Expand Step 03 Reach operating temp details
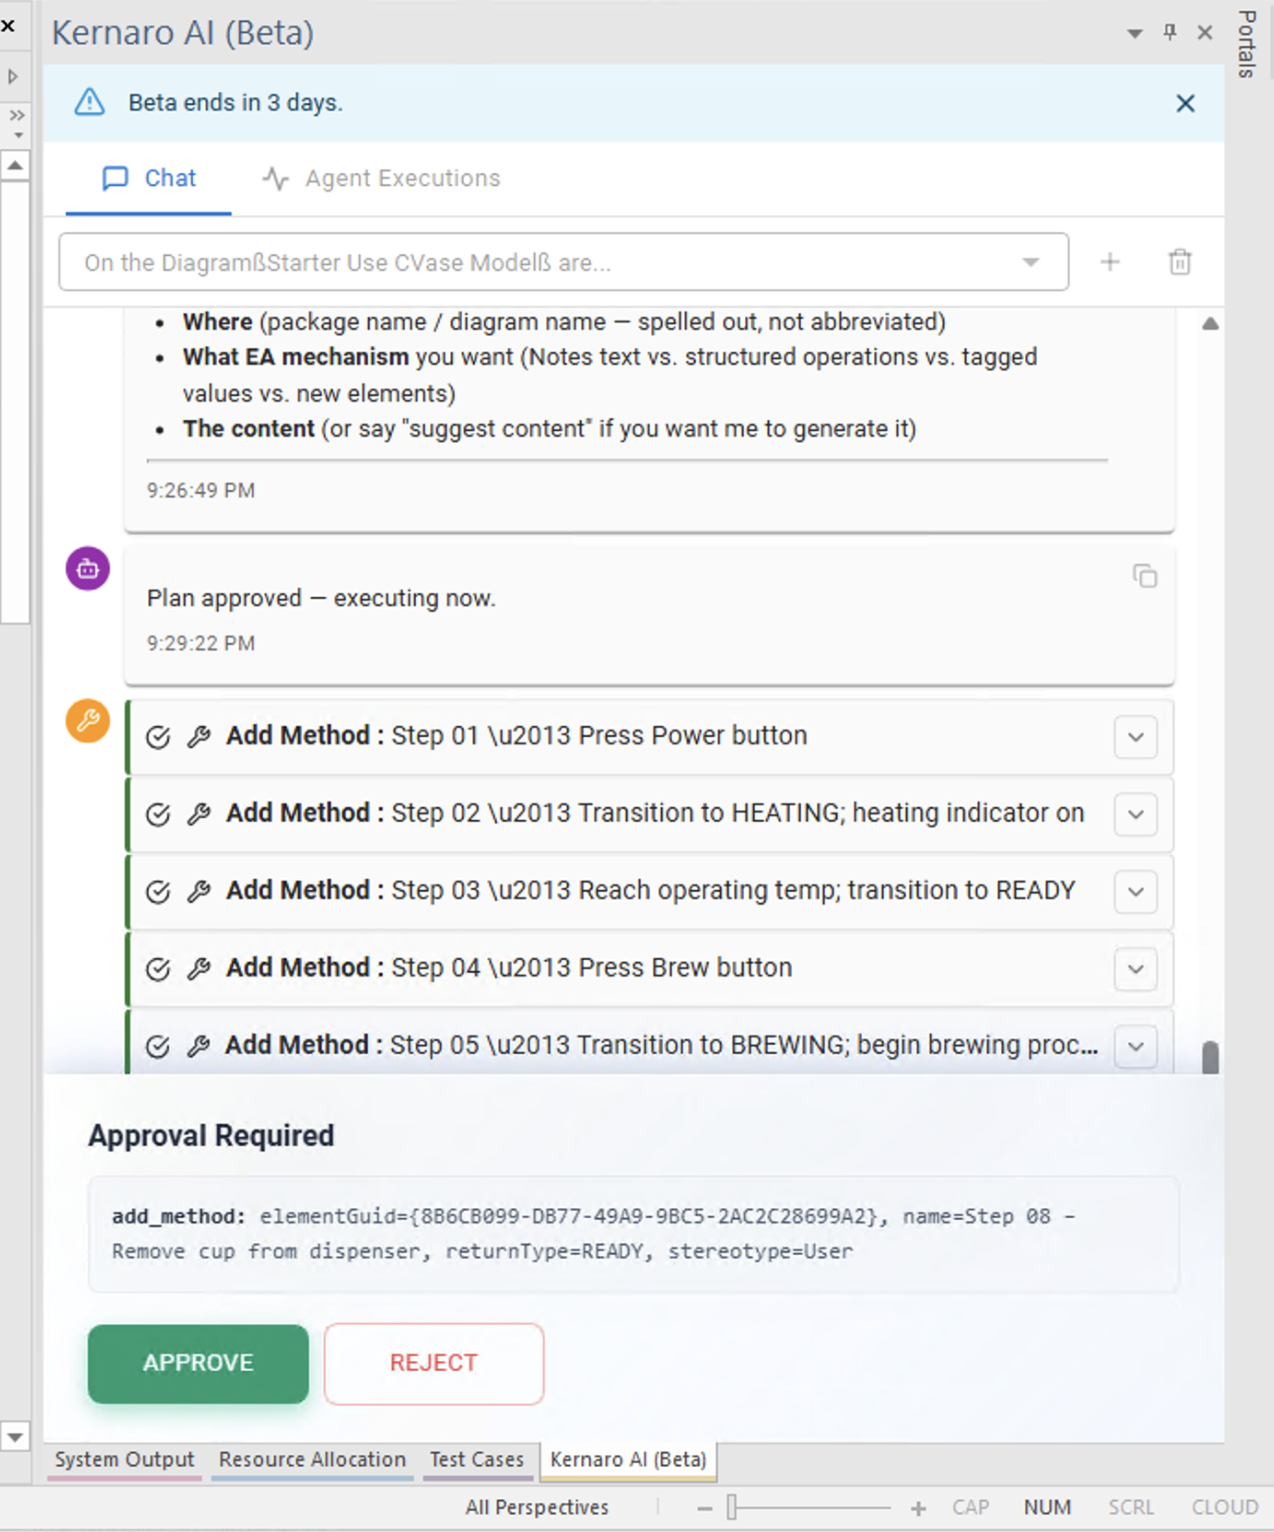The image size is (1274, 1532). coord(1136,892)
